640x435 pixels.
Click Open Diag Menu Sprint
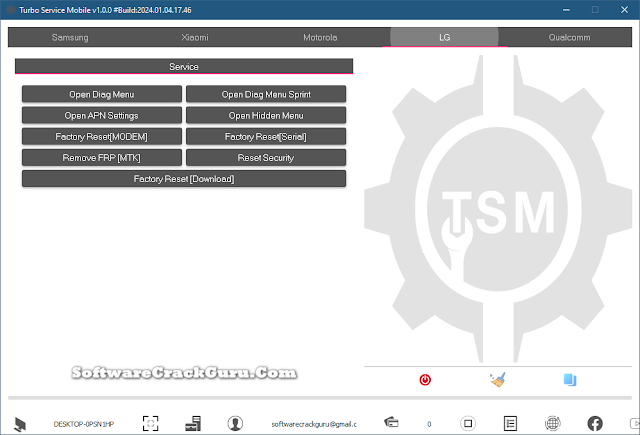pos(266,94)
